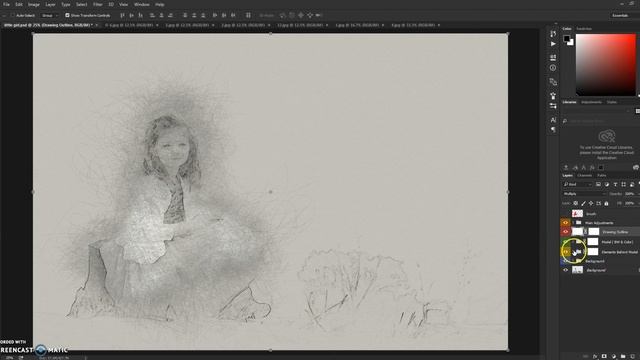Click the foreground color swatch
The height and width of the screenshot is (360, 640).
click(567, 39)
